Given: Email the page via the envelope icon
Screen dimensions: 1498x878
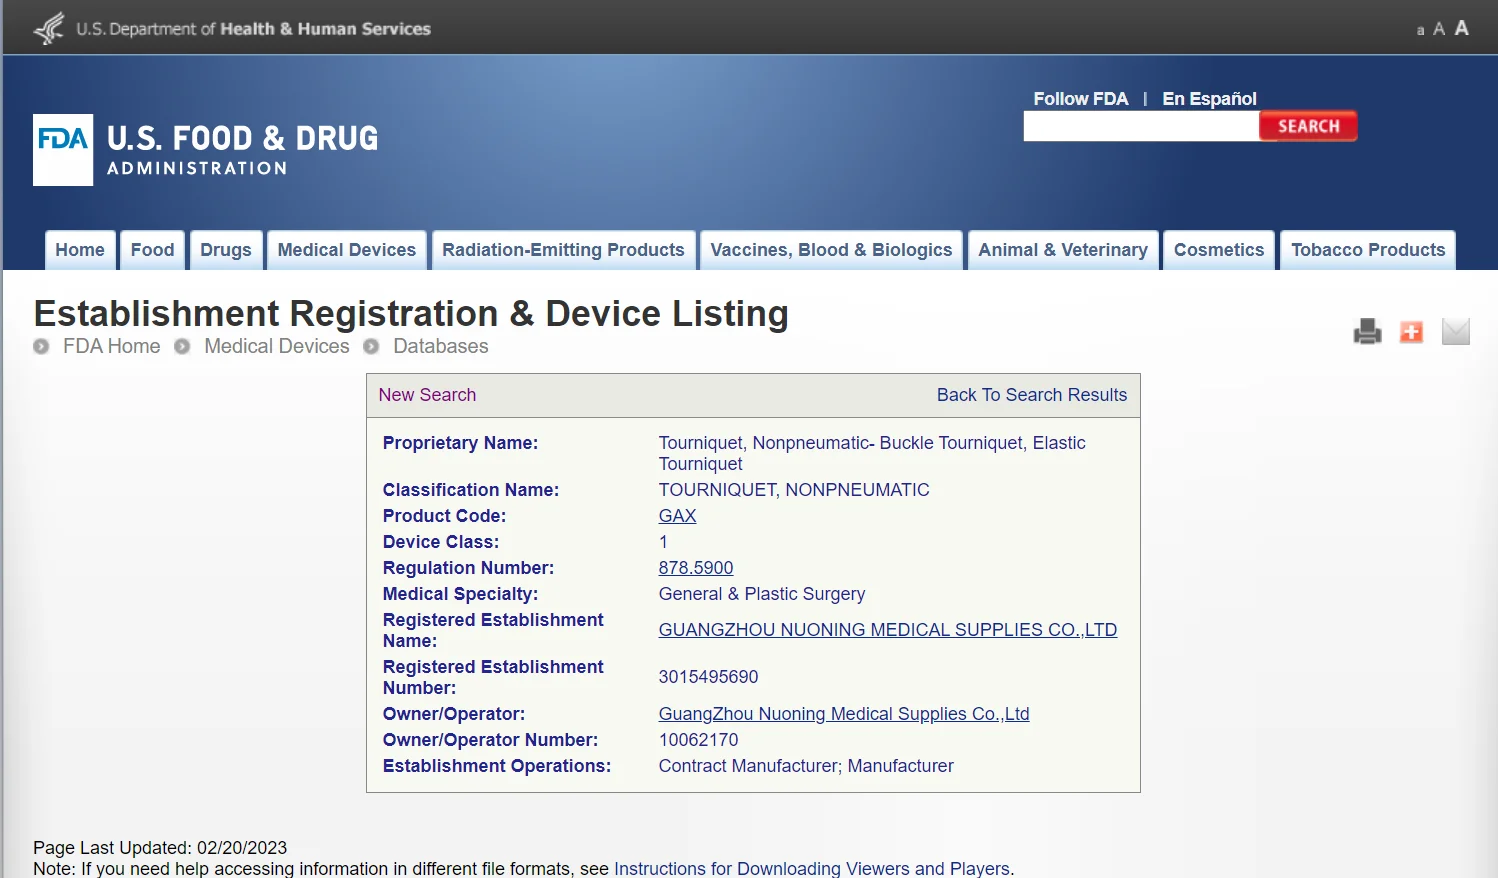Looking at the screenshot, I should point(1456,331).
